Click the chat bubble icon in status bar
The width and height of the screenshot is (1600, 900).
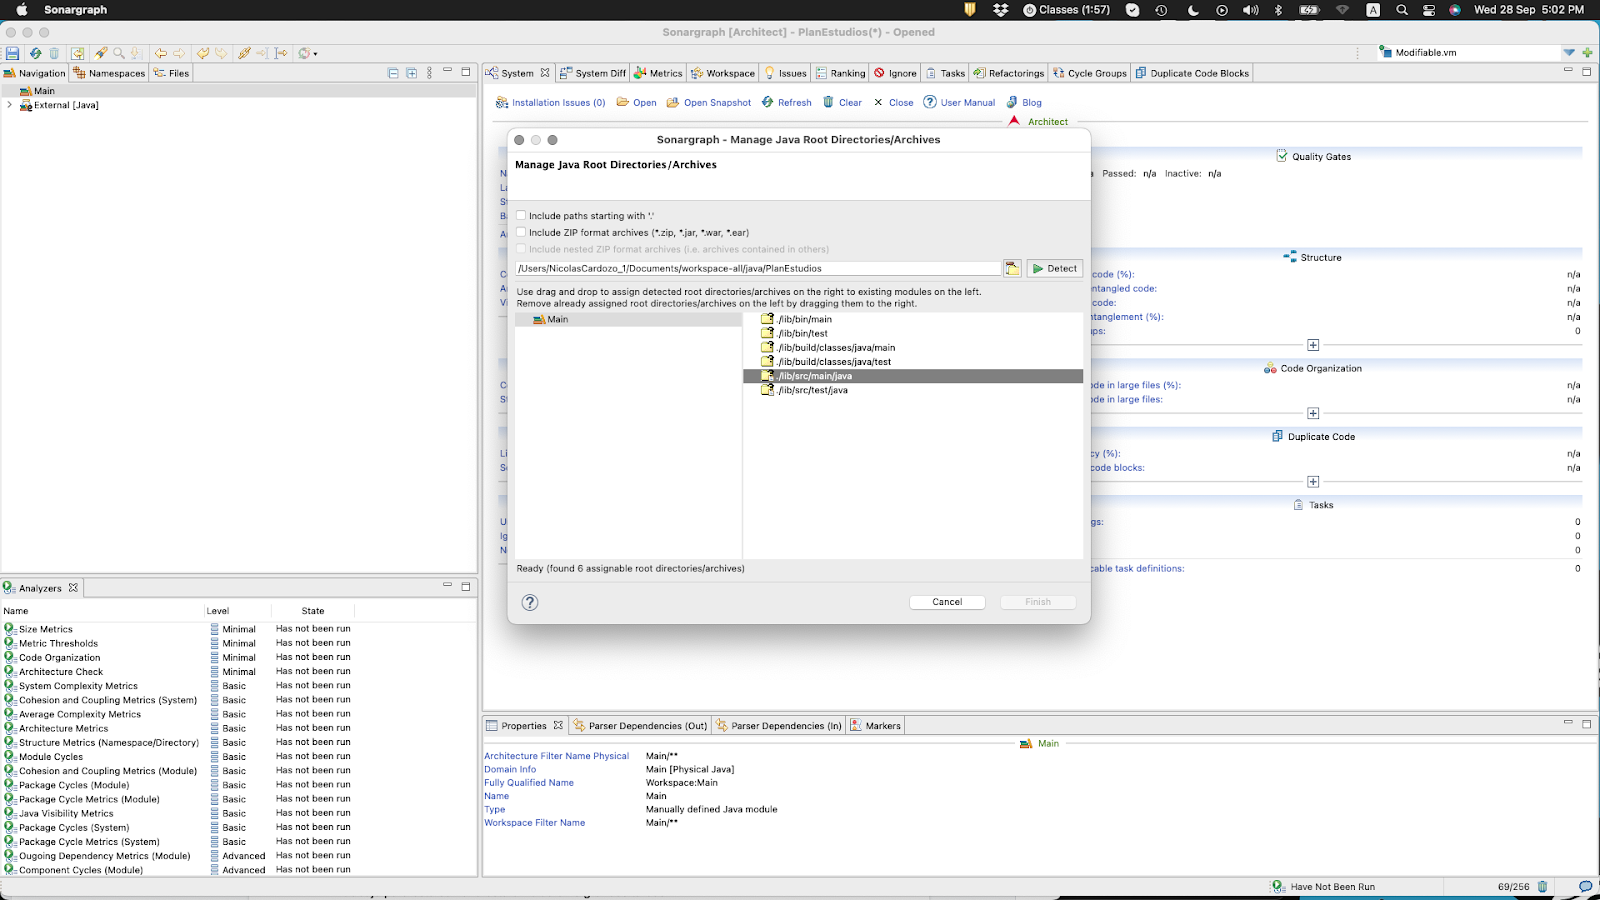(x=1585, y=886)
